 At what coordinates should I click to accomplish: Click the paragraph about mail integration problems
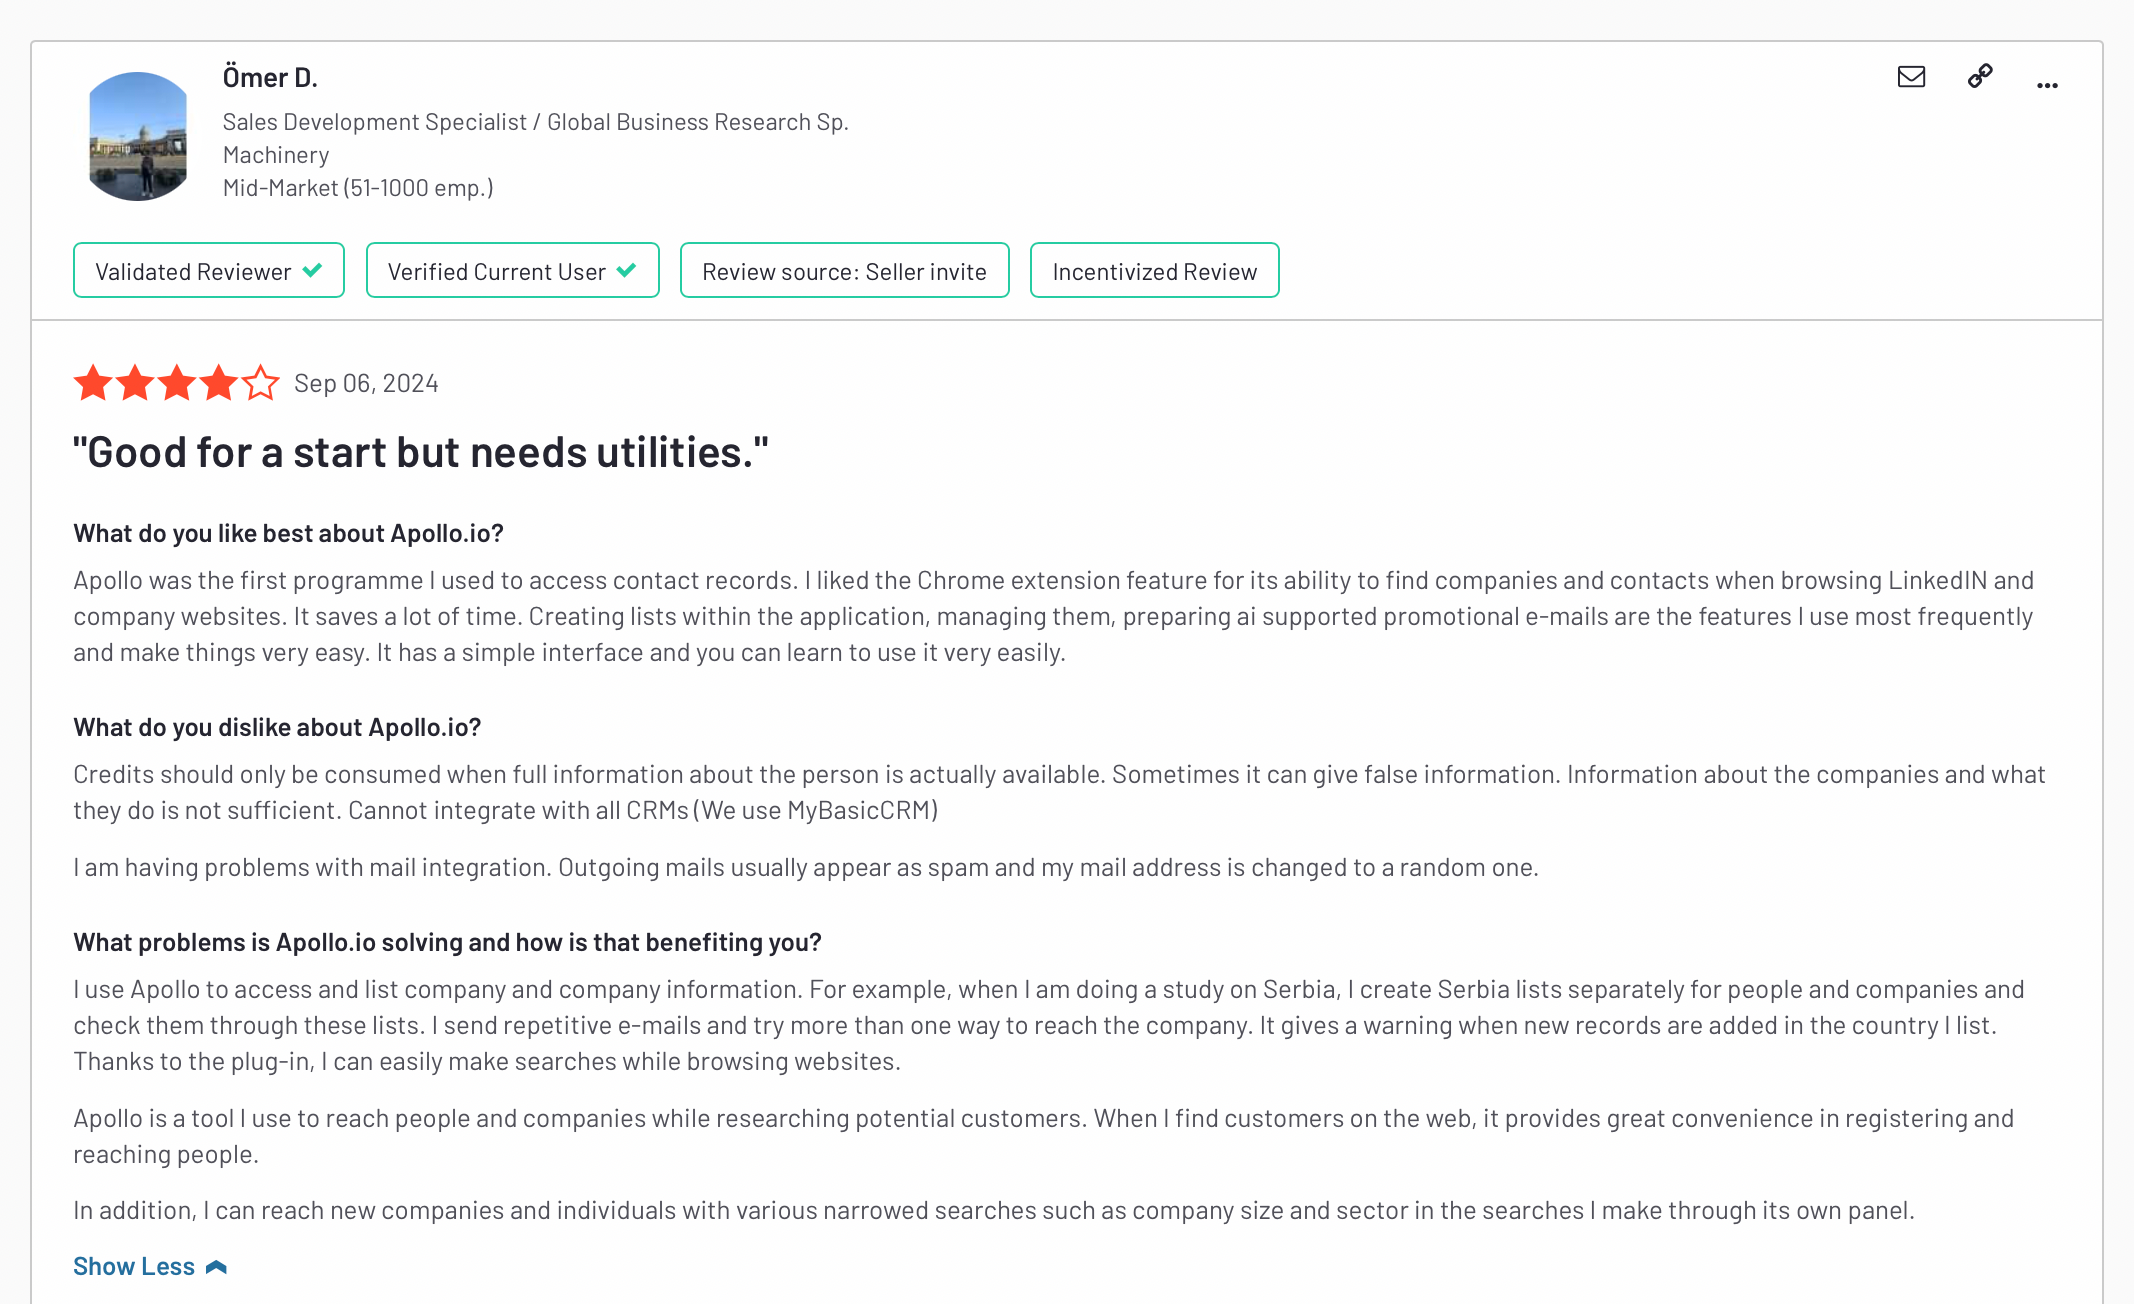806,867
